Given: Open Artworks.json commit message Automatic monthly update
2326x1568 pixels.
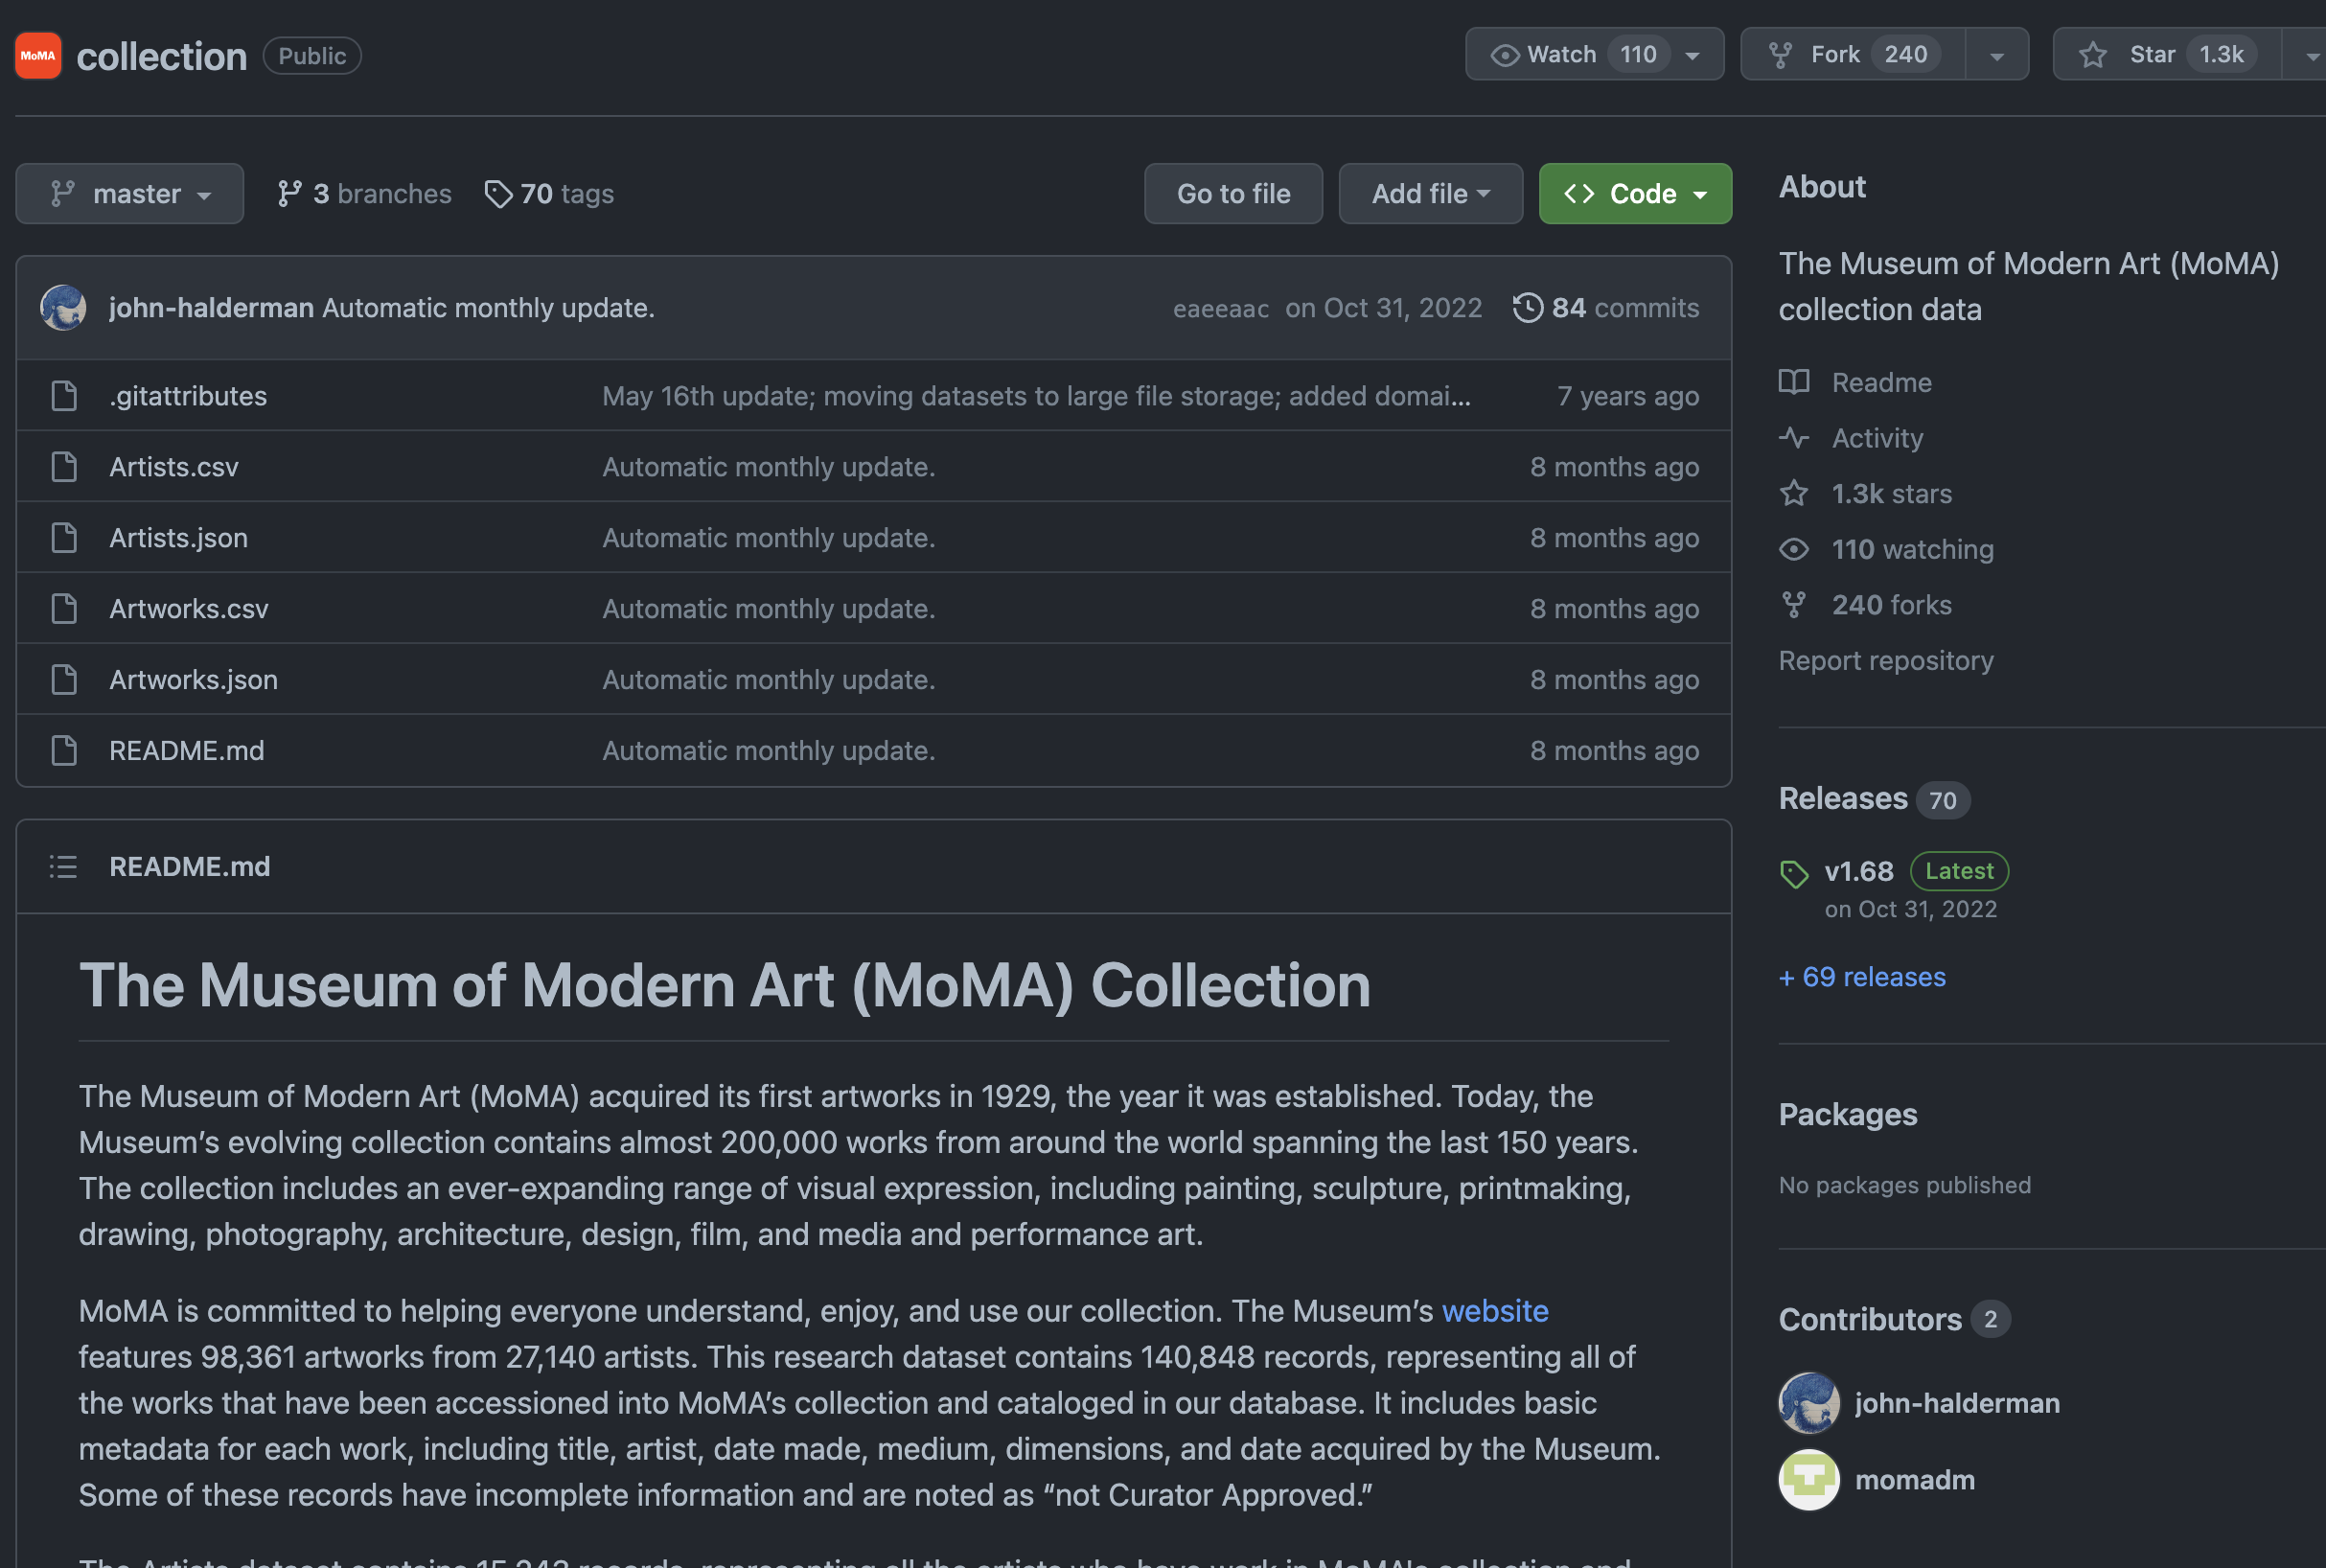Looking at the screenshot, I should pyautogui.click(x=768, y=680).
